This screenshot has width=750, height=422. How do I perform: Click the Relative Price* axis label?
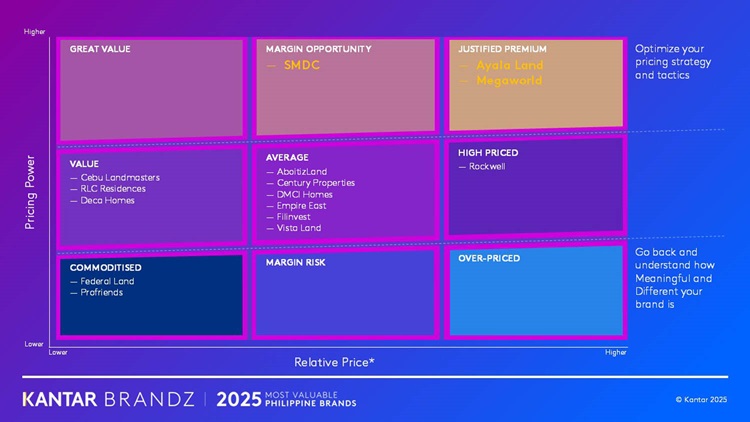(x=334, y=362)
